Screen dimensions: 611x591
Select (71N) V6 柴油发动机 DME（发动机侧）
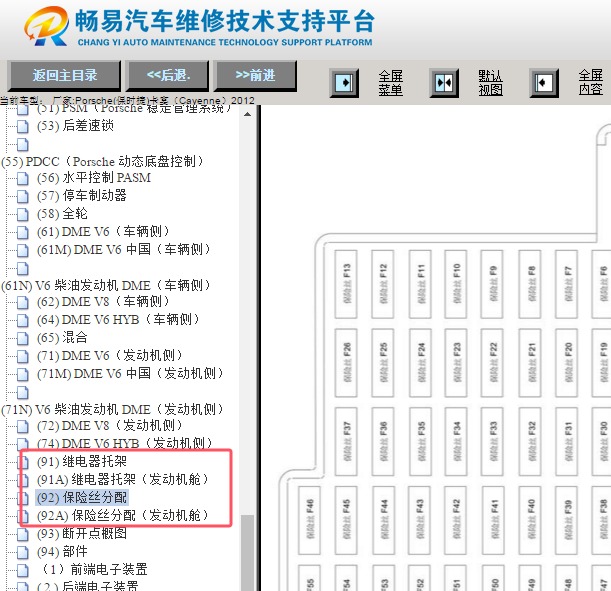(112, 409)
